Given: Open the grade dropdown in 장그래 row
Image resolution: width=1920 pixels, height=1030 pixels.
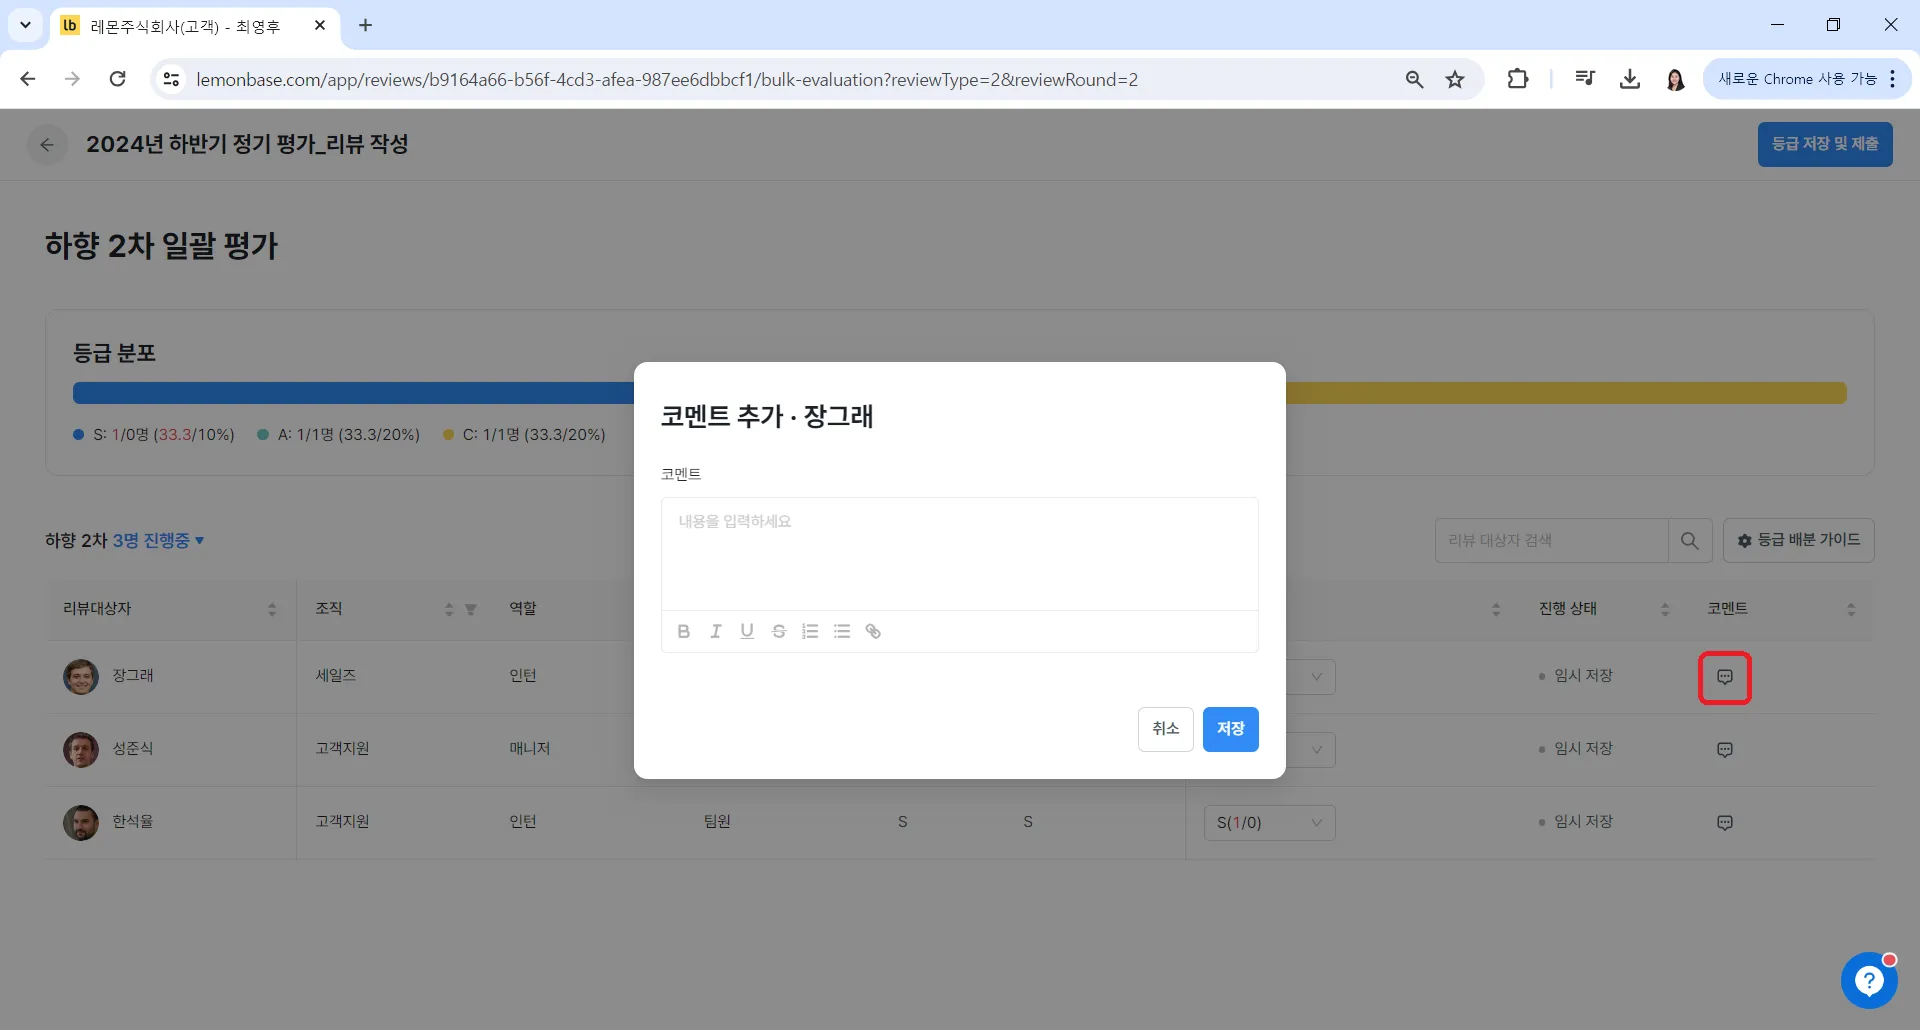Looking at the screenshot, I should pos(1310,677).
